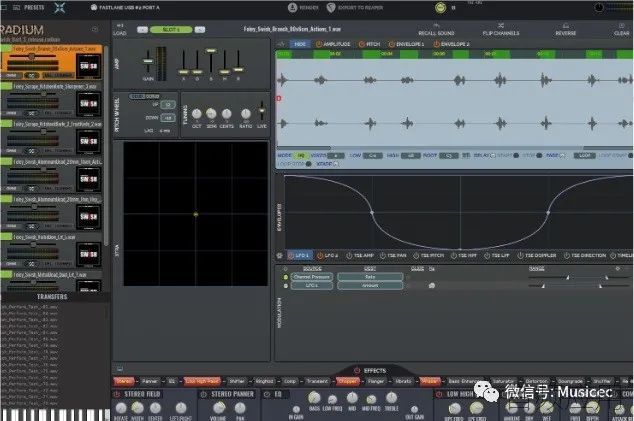The image size is (634, 421).
Task: Toggle the Stereo Panner power icon
Action: [x=203, y=394]
